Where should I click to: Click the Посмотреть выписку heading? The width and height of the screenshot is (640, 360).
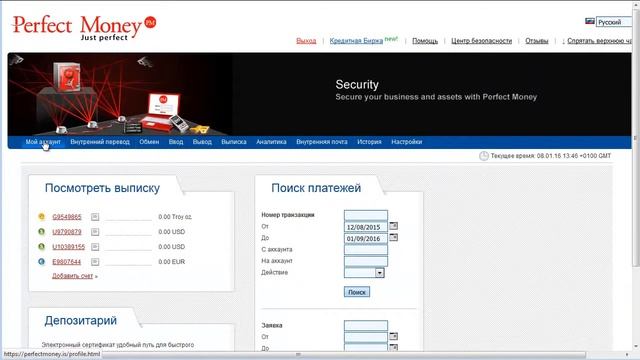point(102,188)
